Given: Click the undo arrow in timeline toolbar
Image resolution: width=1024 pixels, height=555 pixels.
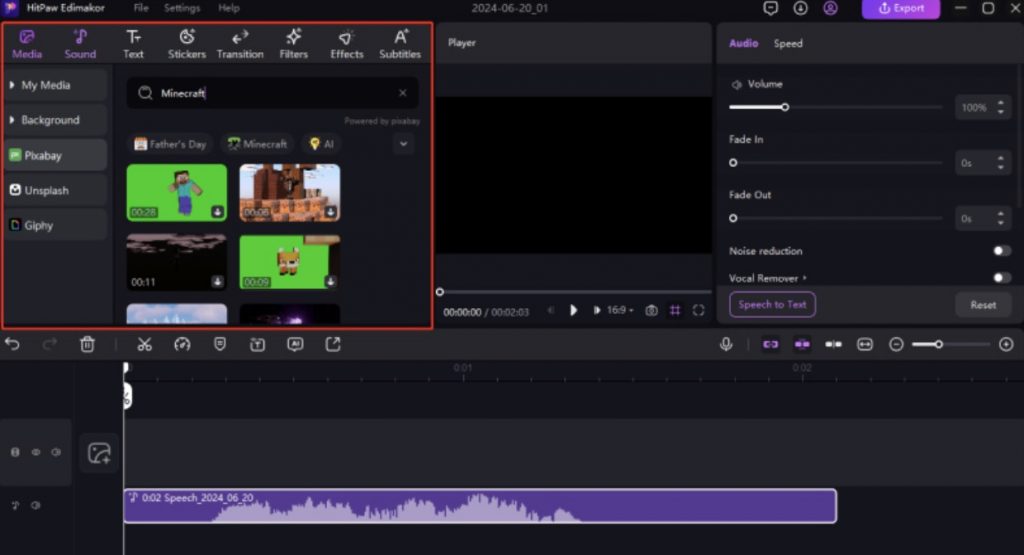Looking at the screenshot, I should [x=13, y=344].
